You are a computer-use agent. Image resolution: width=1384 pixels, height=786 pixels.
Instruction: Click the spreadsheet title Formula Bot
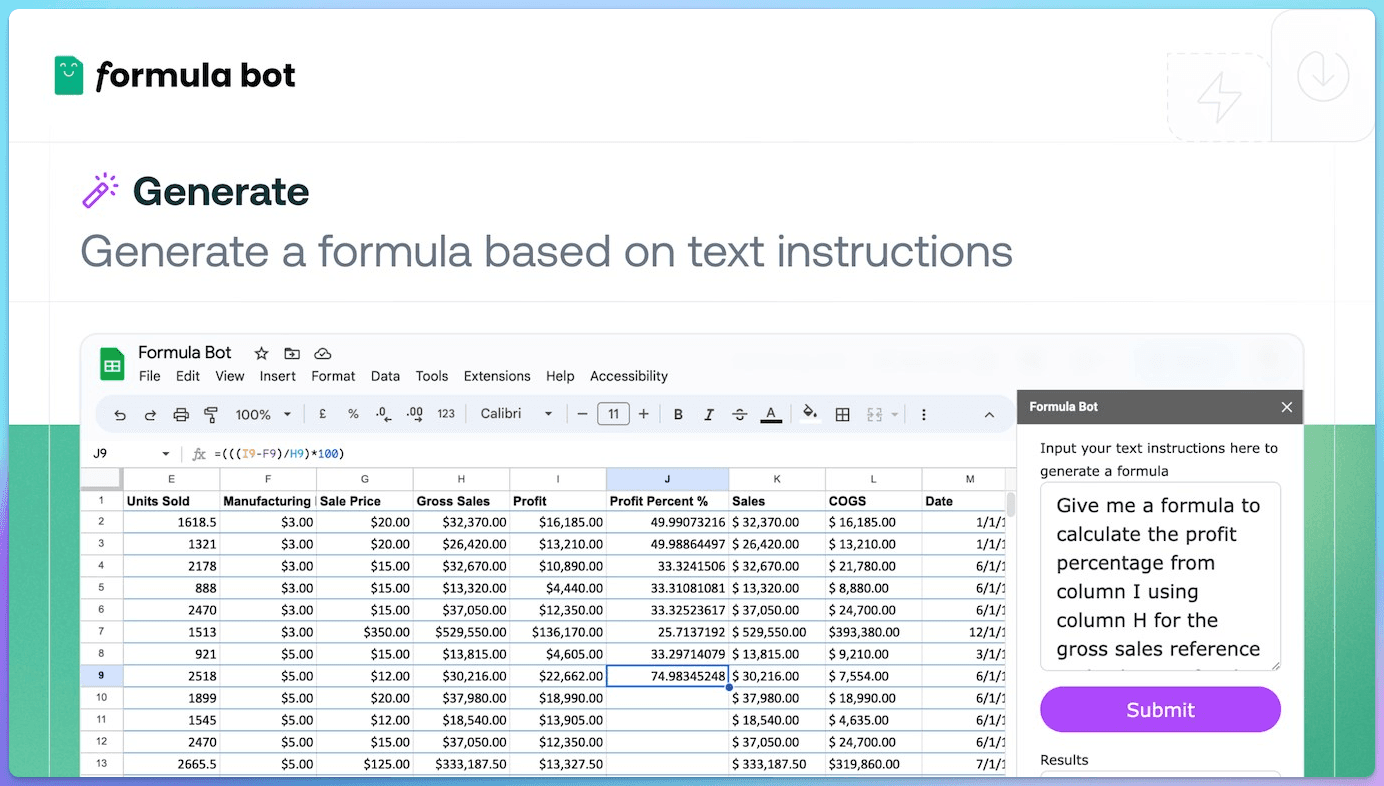(x=185, y=353)
